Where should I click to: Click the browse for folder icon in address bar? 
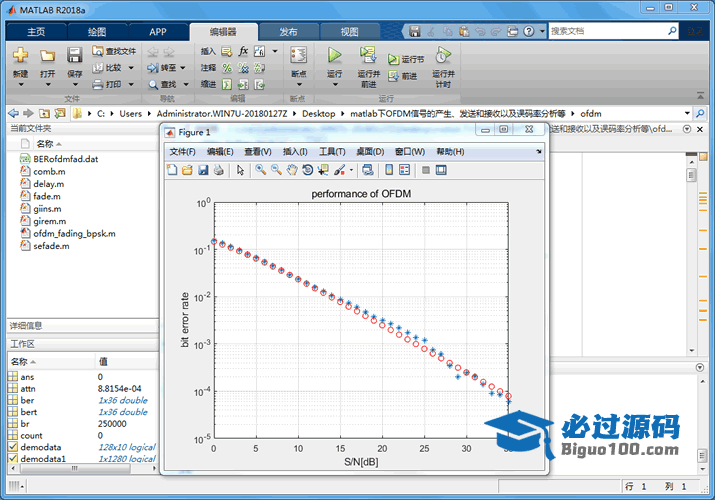pos(60,113)
